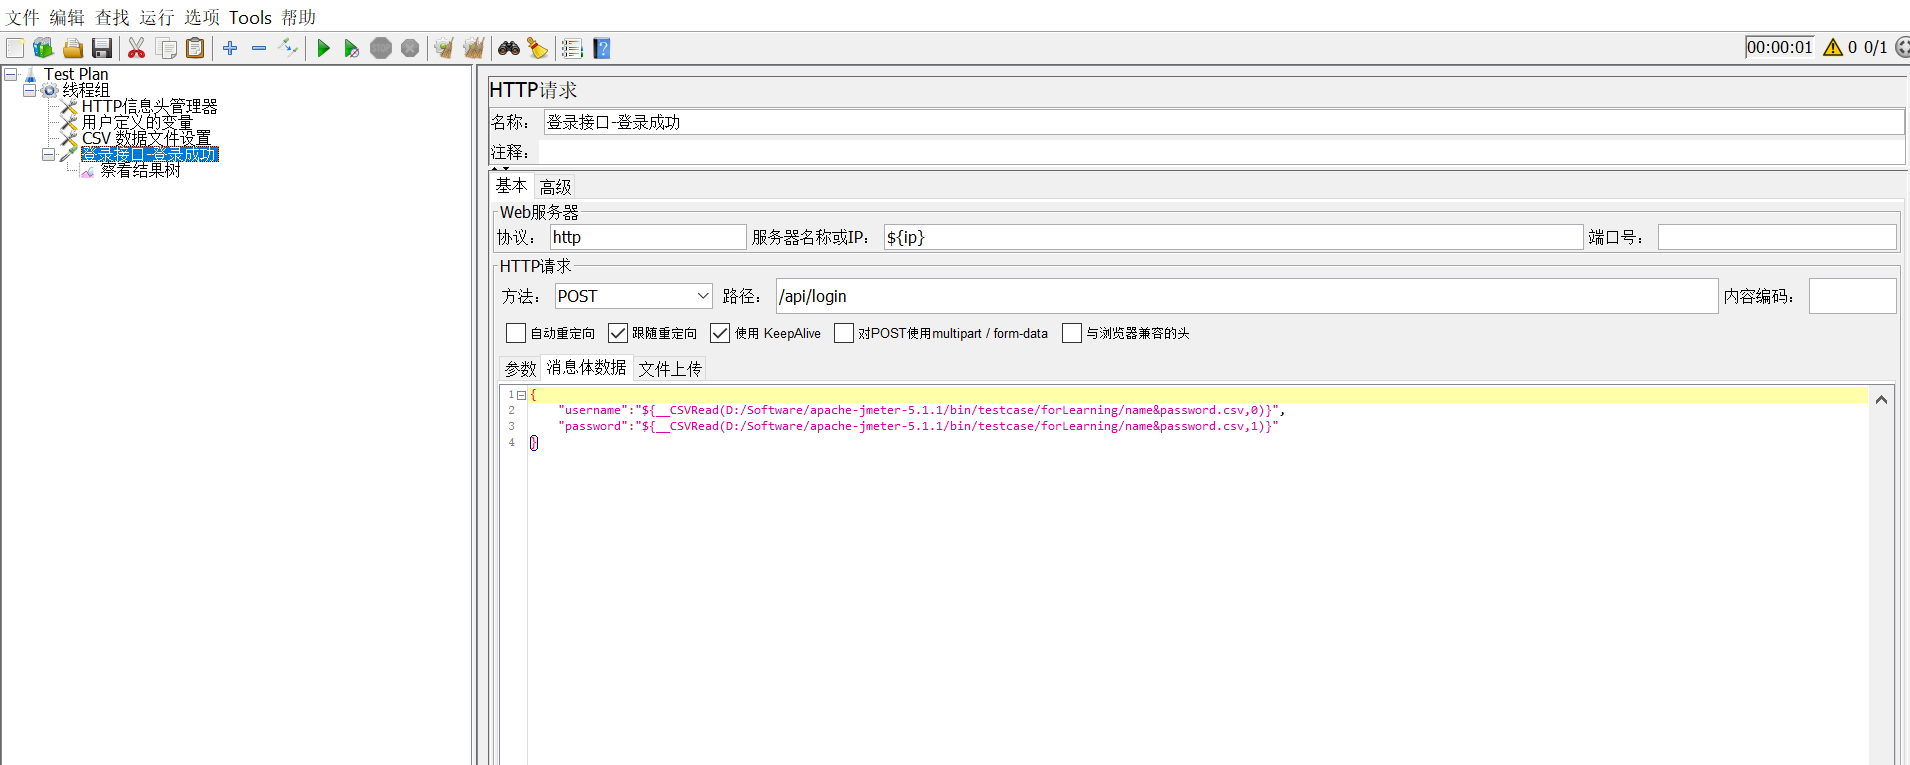This screenshot has height=765, width=1910.
Task: Click the Clear single-broom icon
Action: point(444,48)
